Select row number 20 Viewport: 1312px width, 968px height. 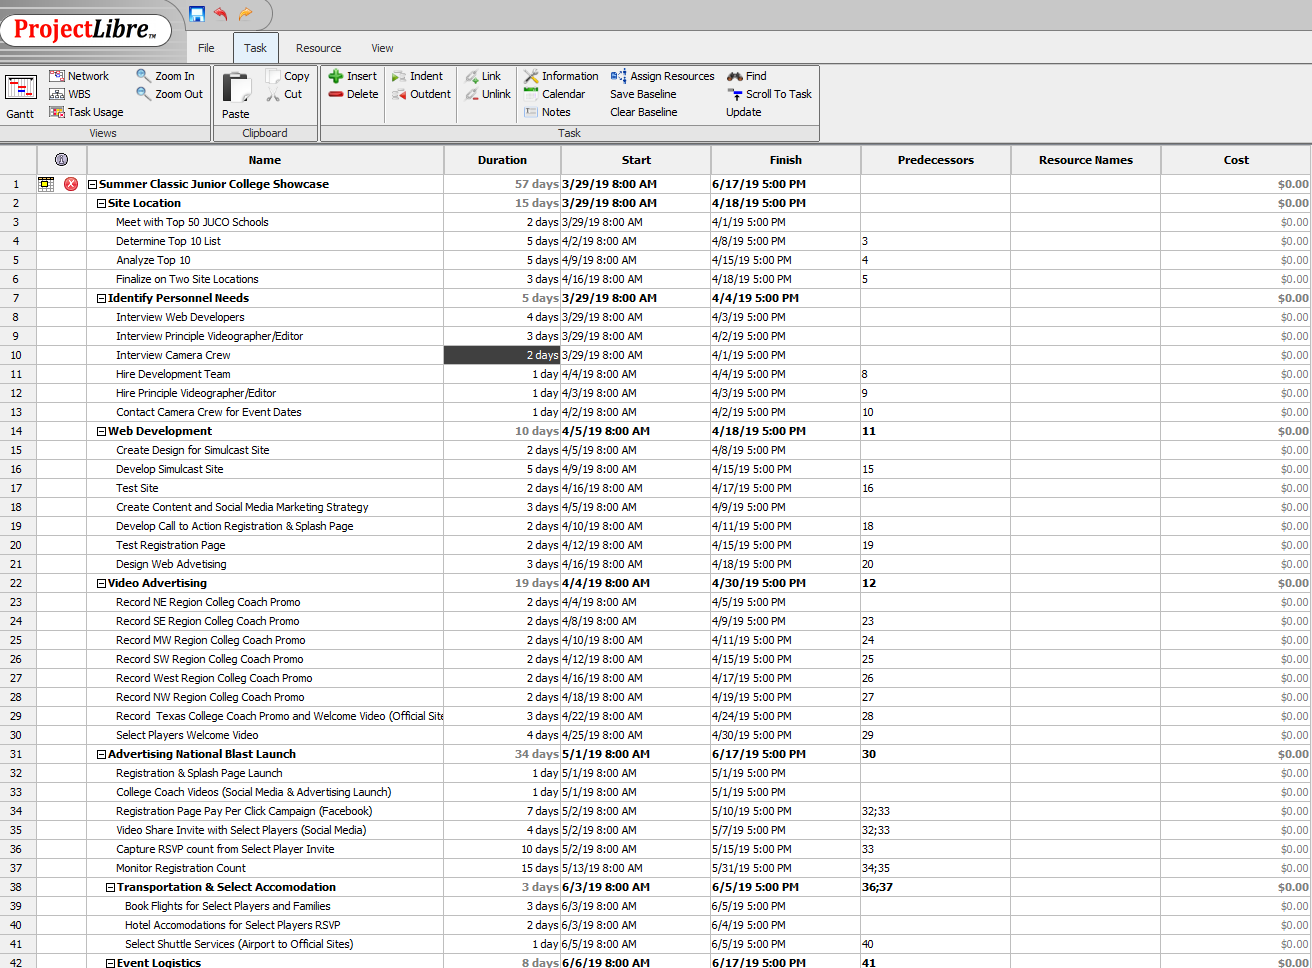pos(16,545)
